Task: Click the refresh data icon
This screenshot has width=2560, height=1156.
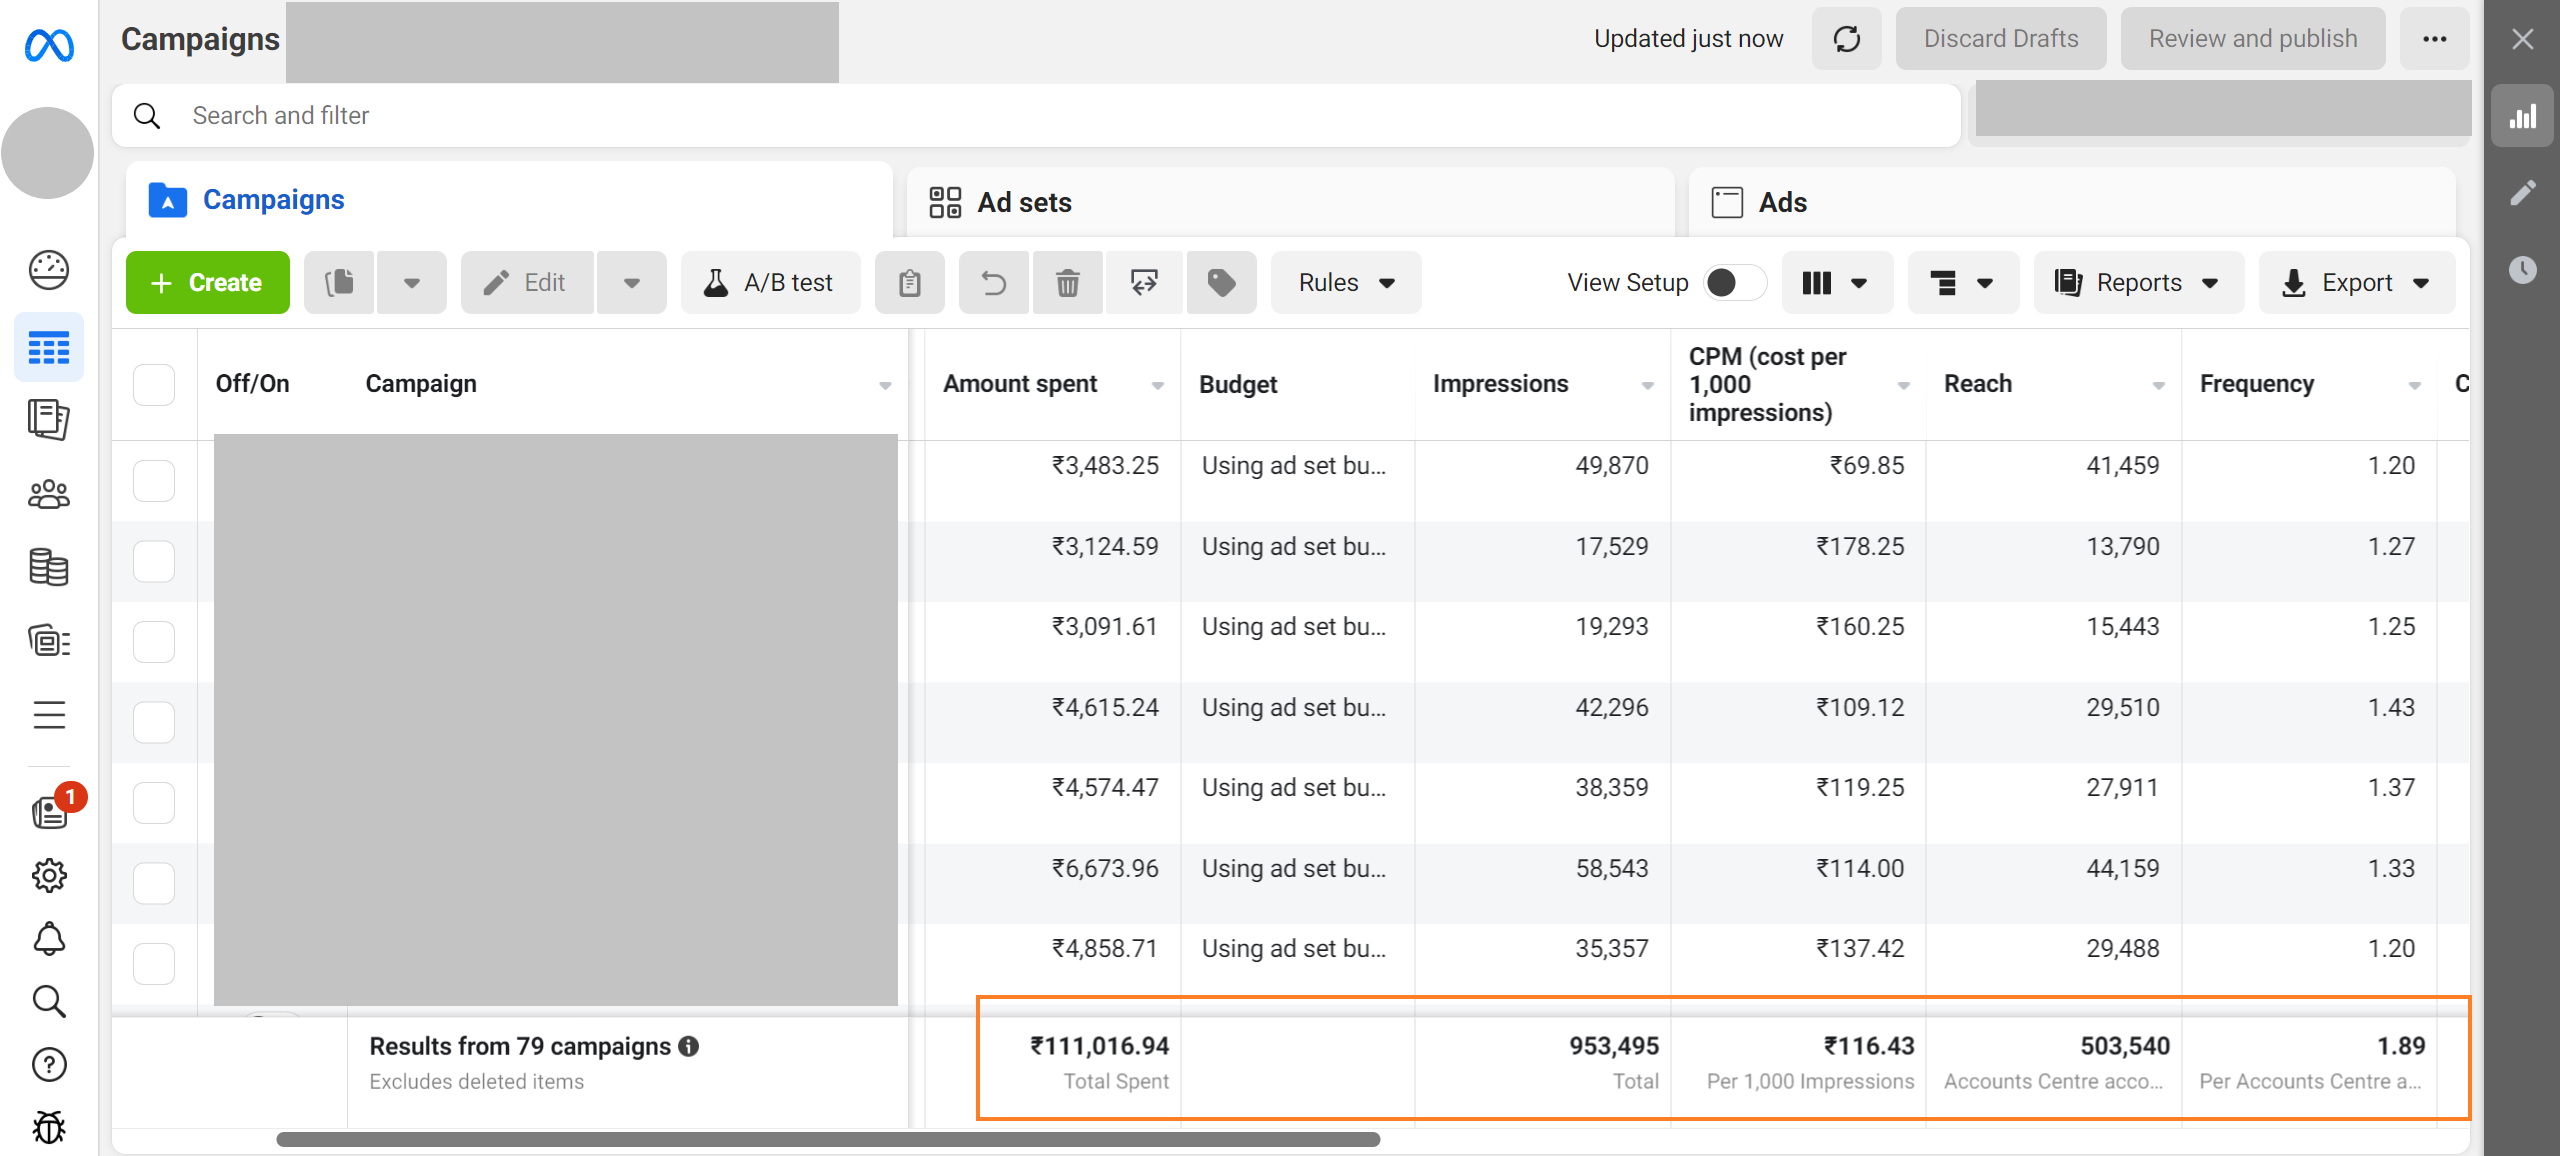Action: pos(1846,39)
